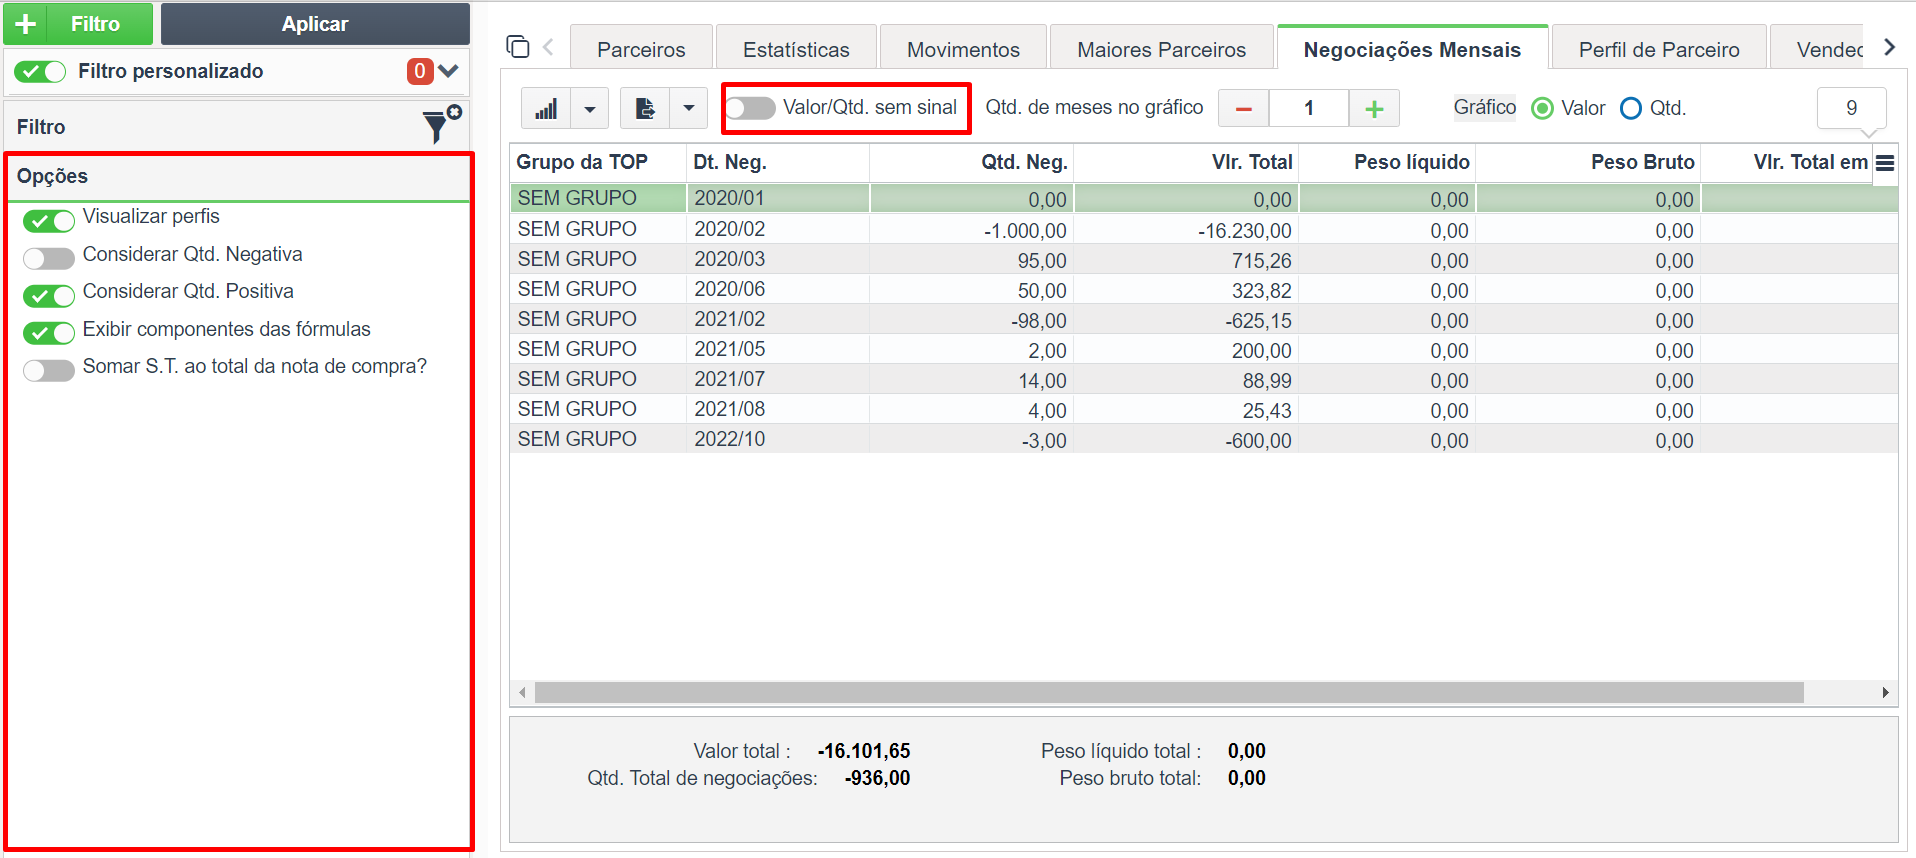Open the Maiores Parceiros tab
1916x858 pixels.
tap(1161, 49)
